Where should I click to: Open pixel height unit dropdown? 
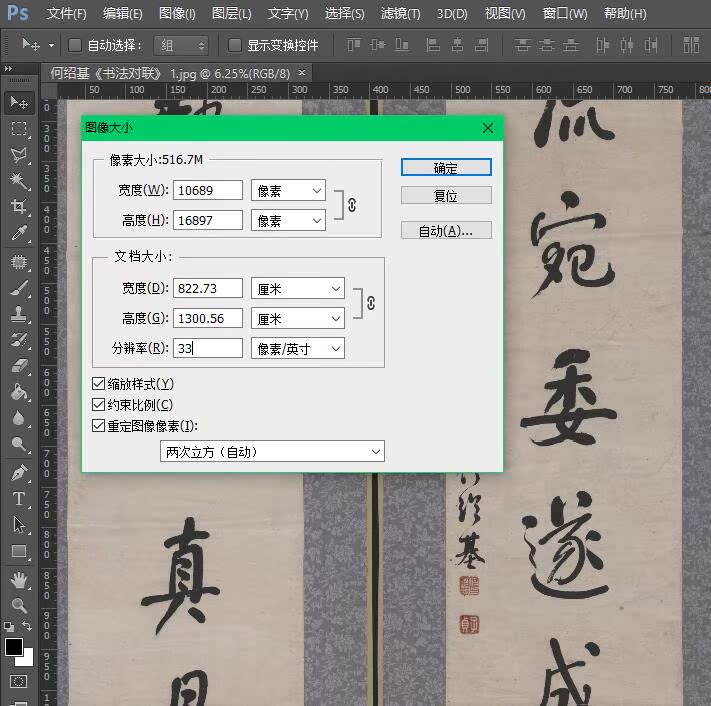click(288, 220)
